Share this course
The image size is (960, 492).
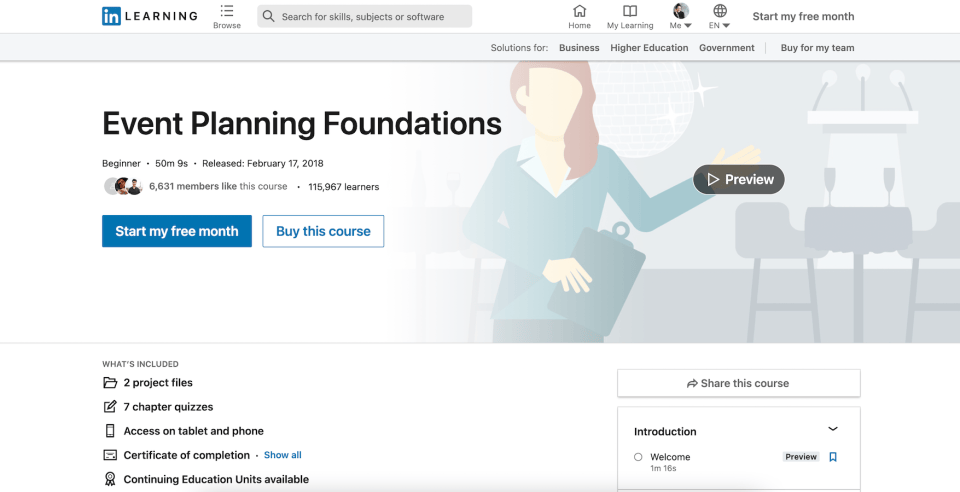pyautogui.click(x=738, y=383)
